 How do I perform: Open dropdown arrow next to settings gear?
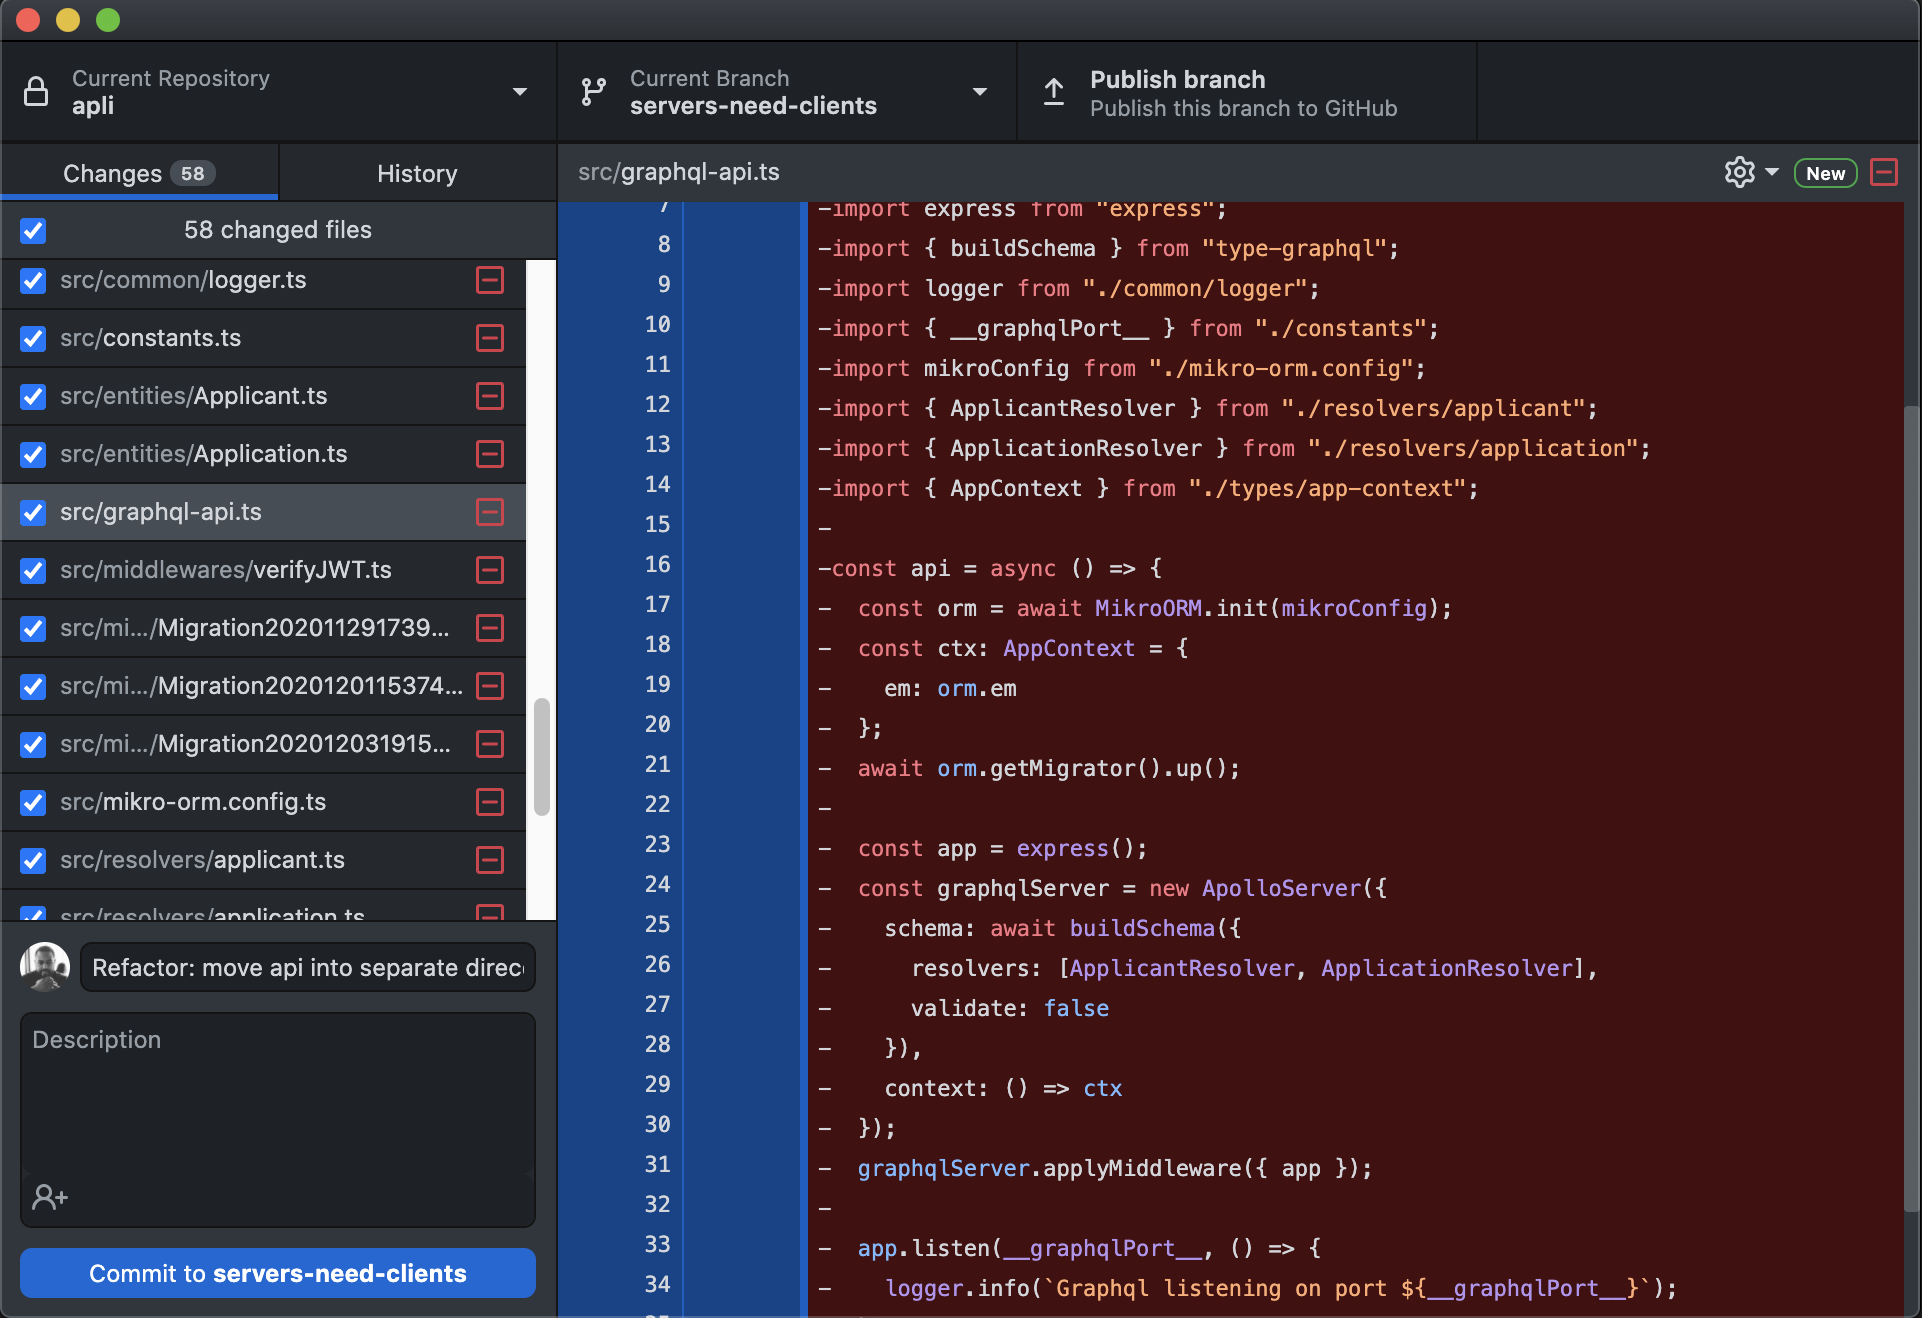pos(1772,172)
